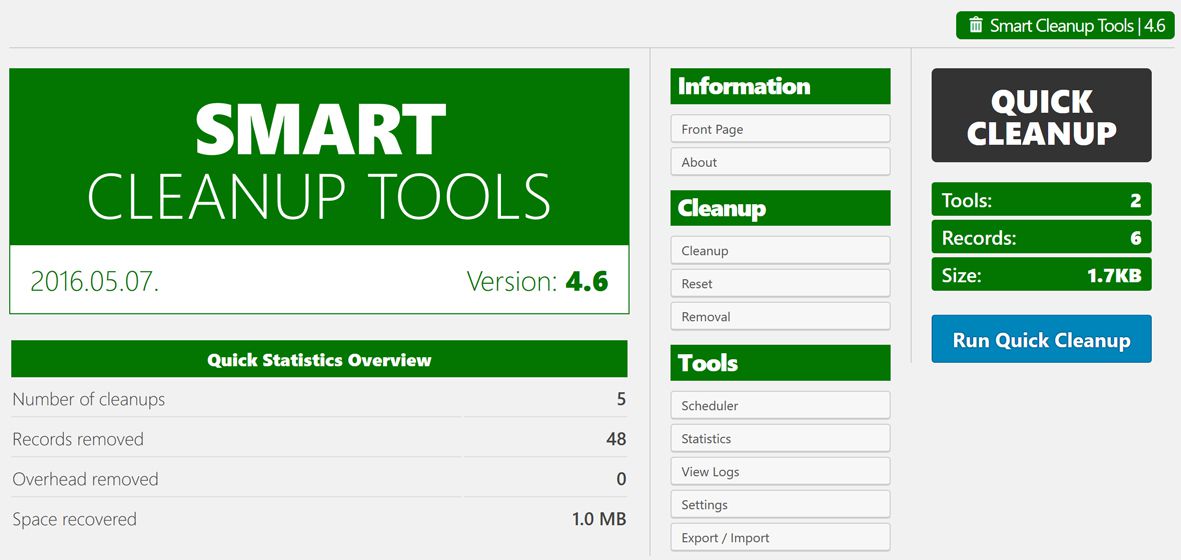
Task: View the Statistics page
Action: (x=779, y=439)
